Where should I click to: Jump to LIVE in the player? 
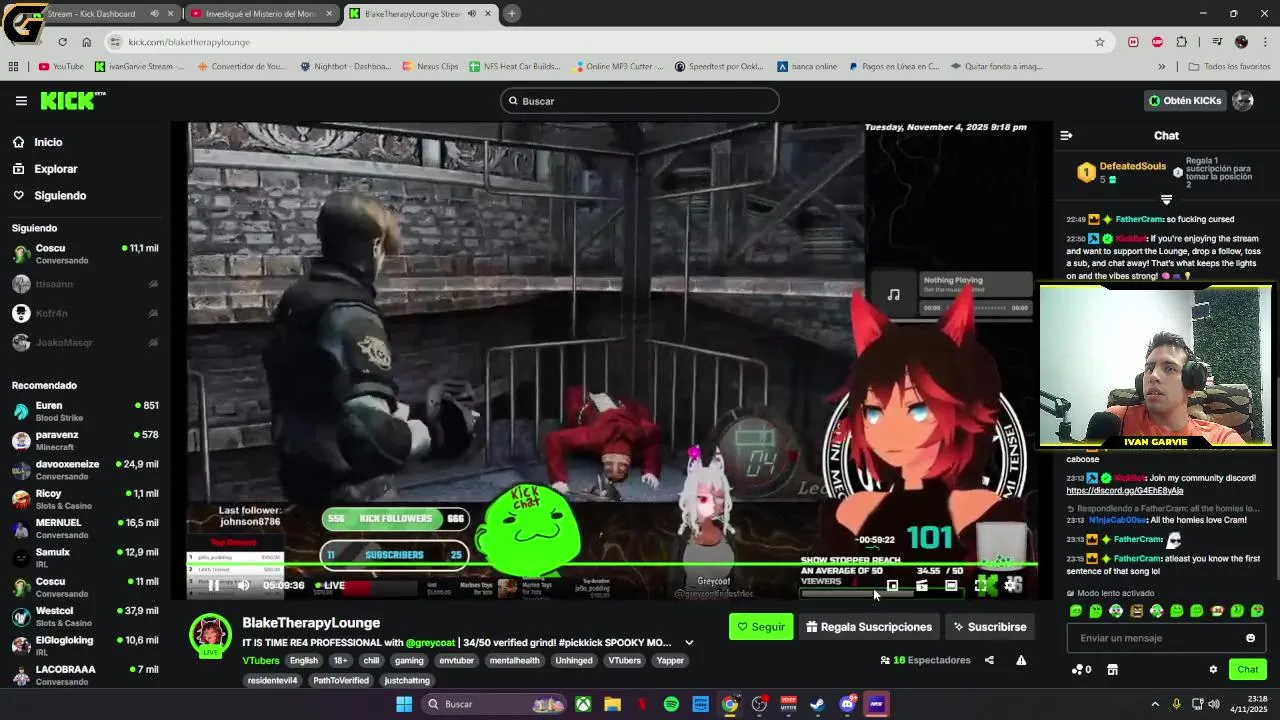[x=330, y=586]
